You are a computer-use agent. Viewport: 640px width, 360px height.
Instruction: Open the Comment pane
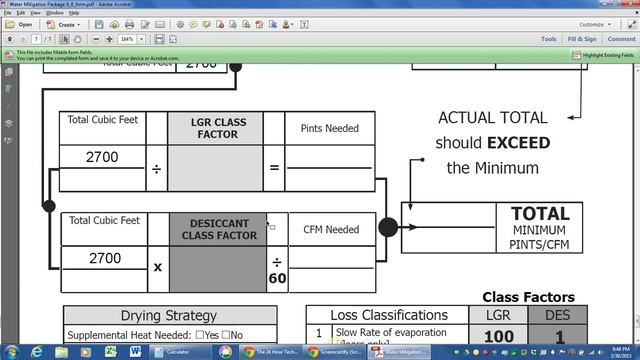point(621,39)
